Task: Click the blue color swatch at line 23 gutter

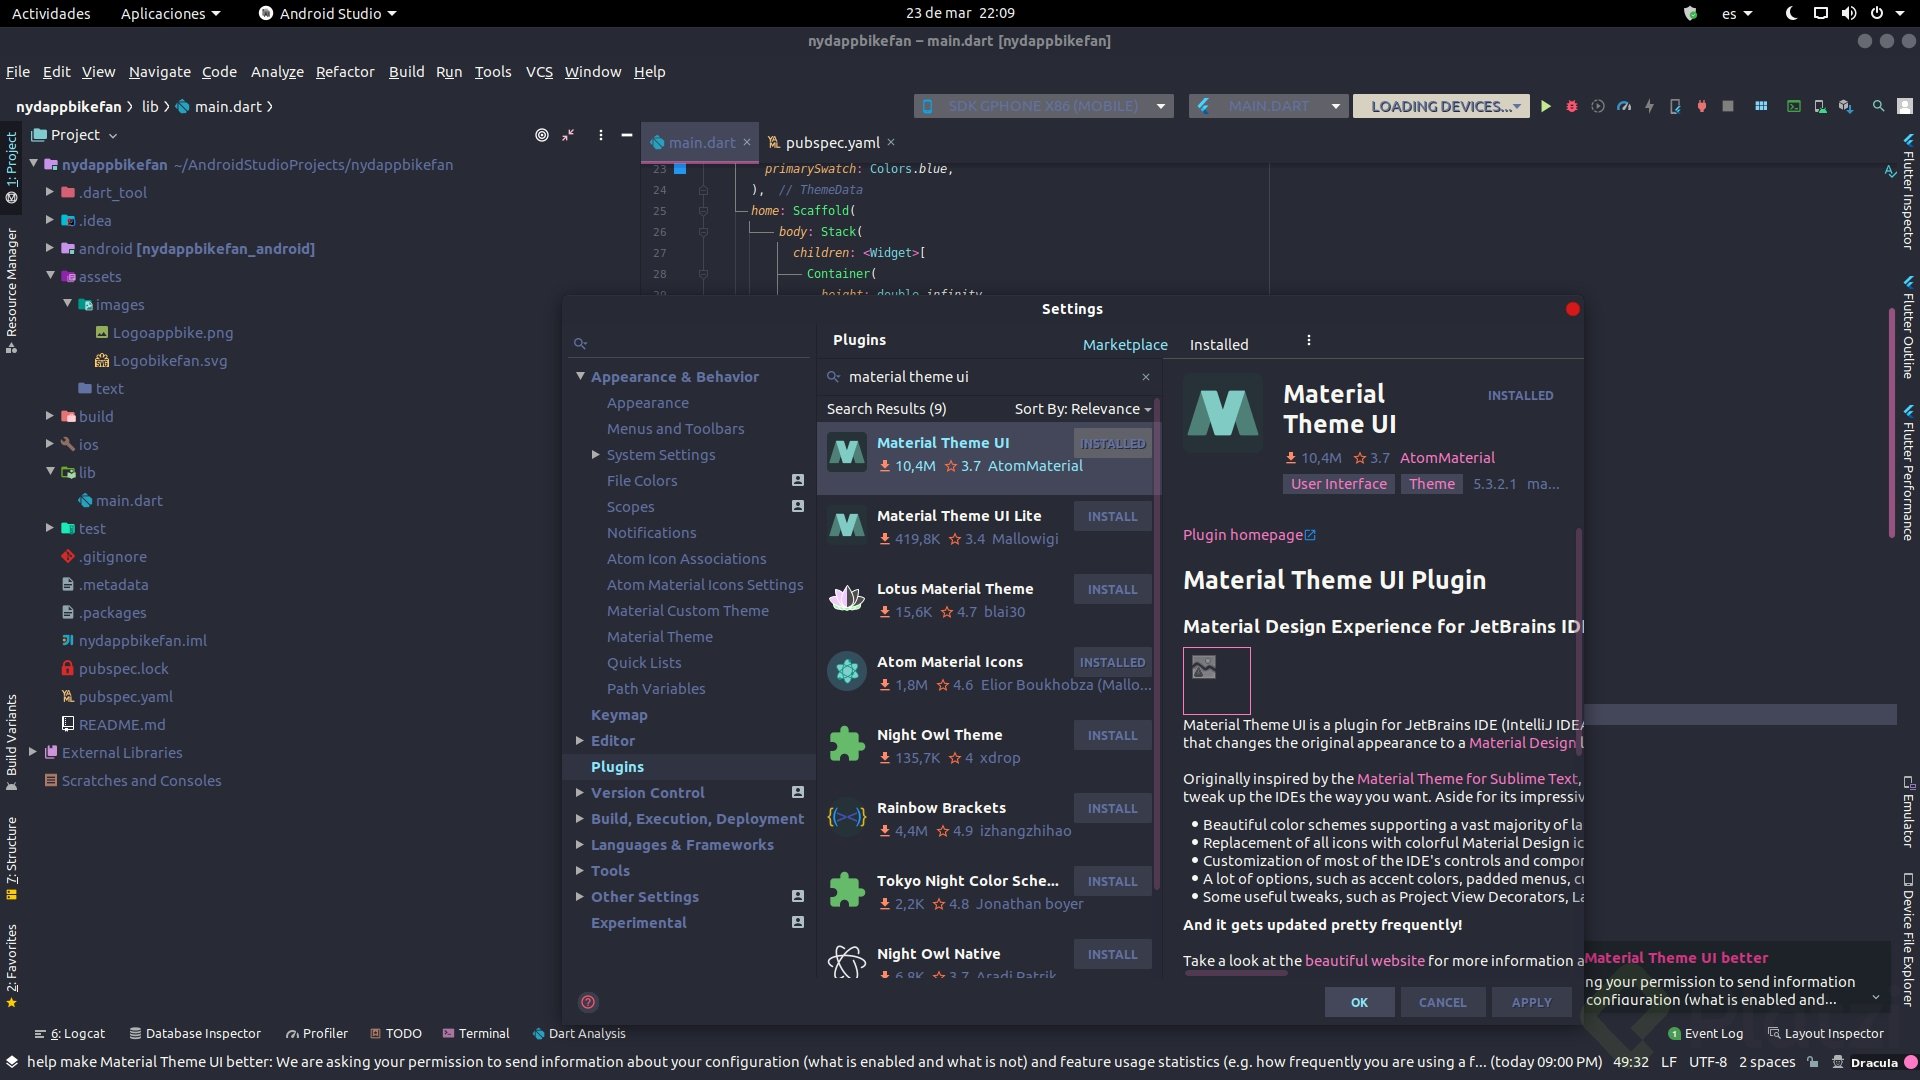Action: (680, 169)
